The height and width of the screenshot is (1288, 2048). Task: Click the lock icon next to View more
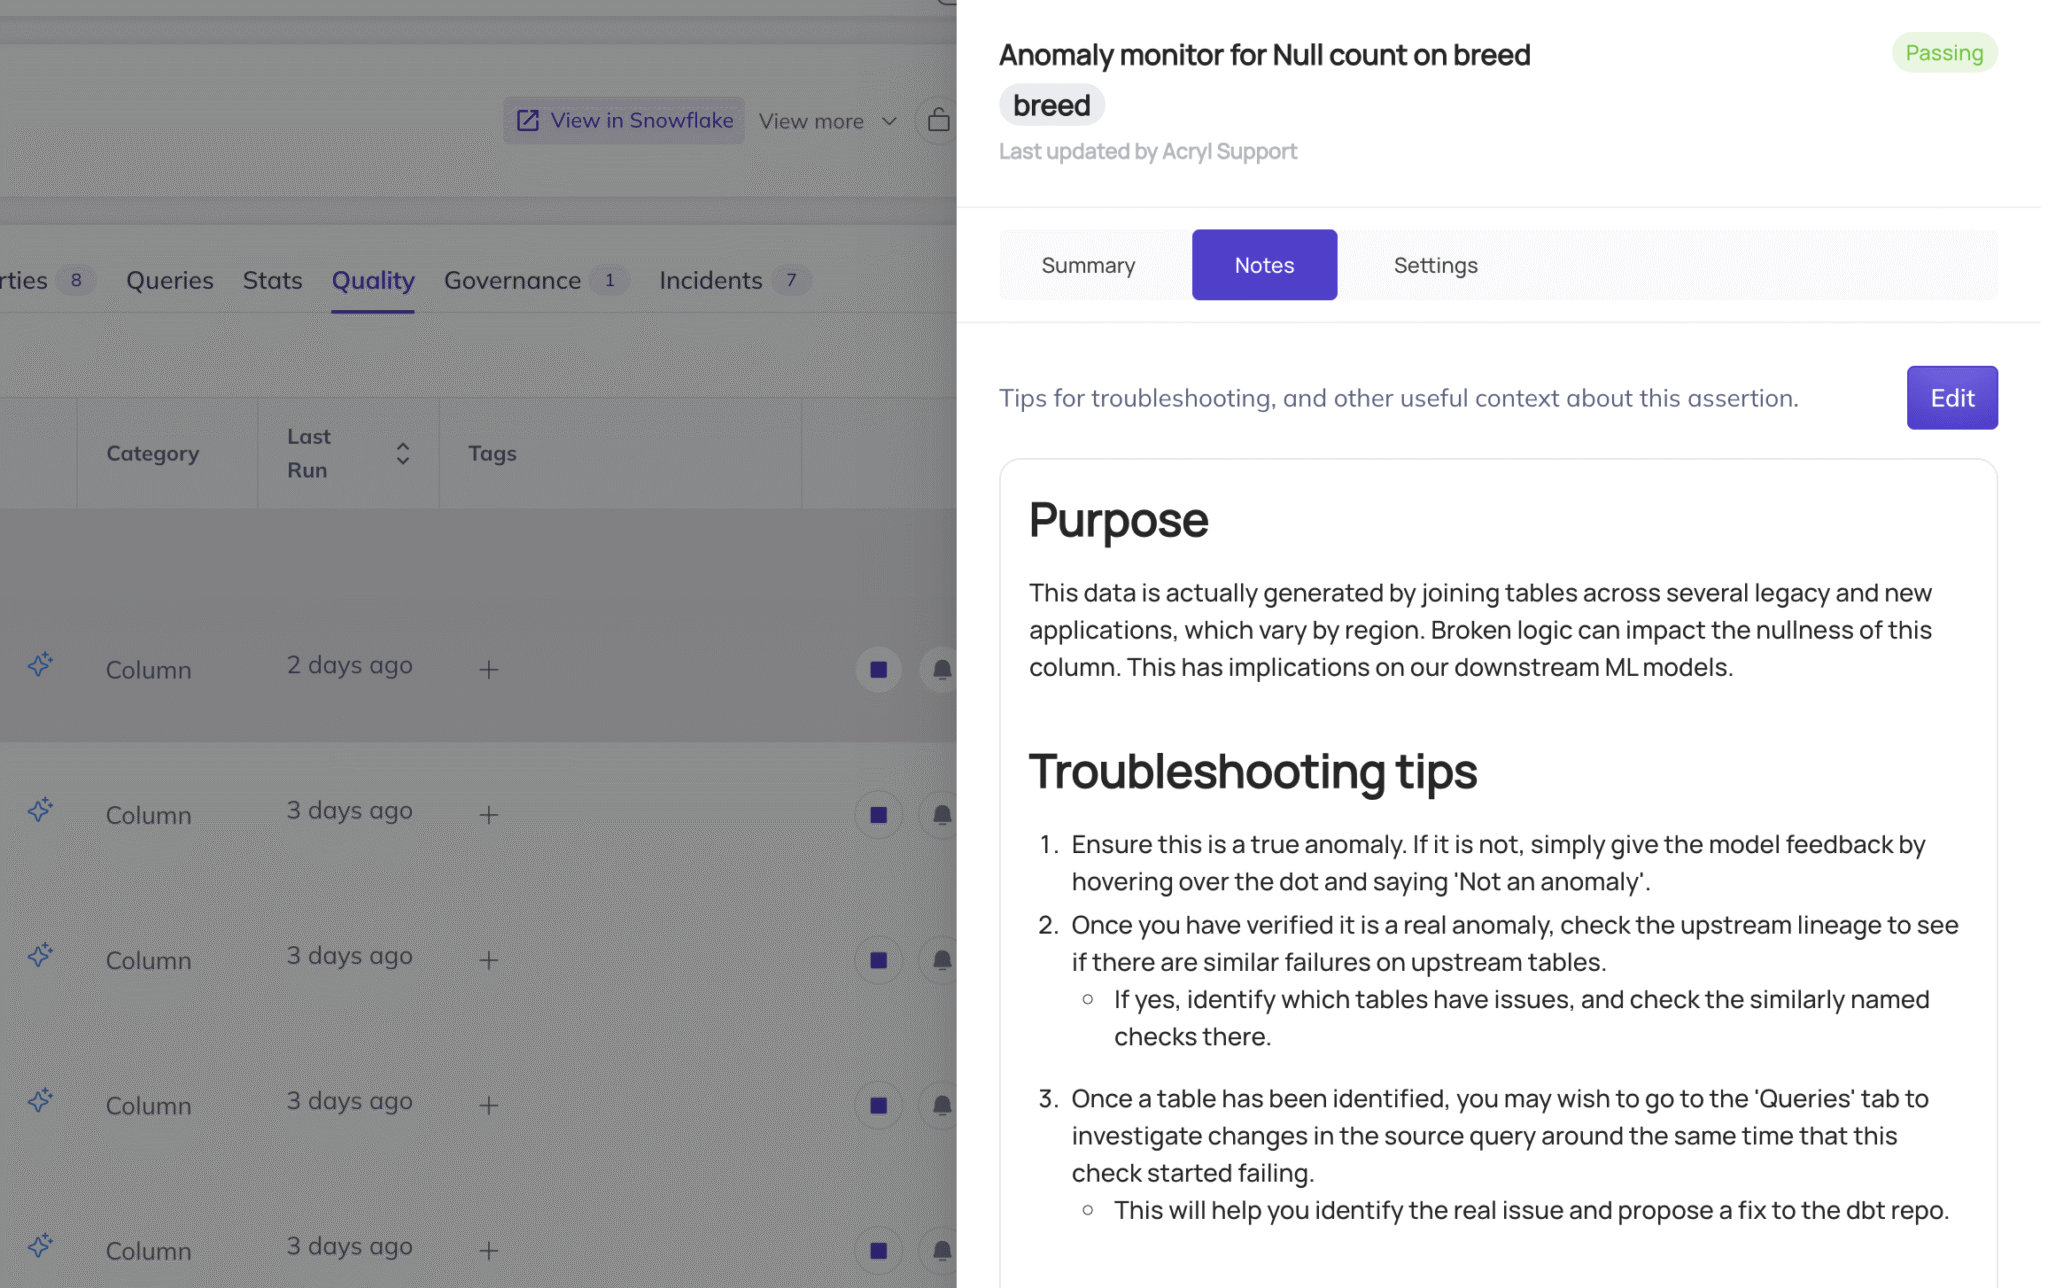pyautogui.click(x=938, y=120)
